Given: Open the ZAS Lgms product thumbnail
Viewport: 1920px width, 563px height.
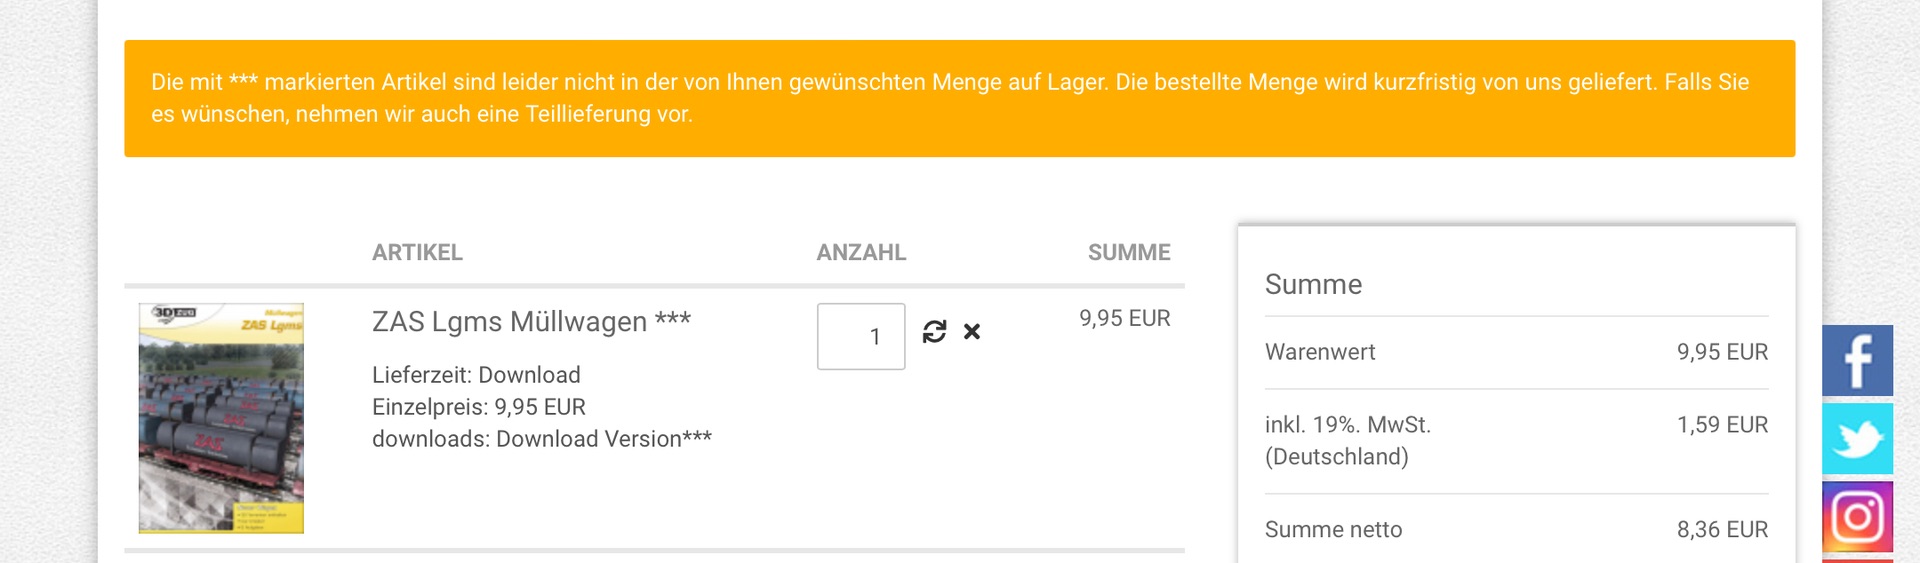Looking at the screenshot, I should [x=221, y=418].
